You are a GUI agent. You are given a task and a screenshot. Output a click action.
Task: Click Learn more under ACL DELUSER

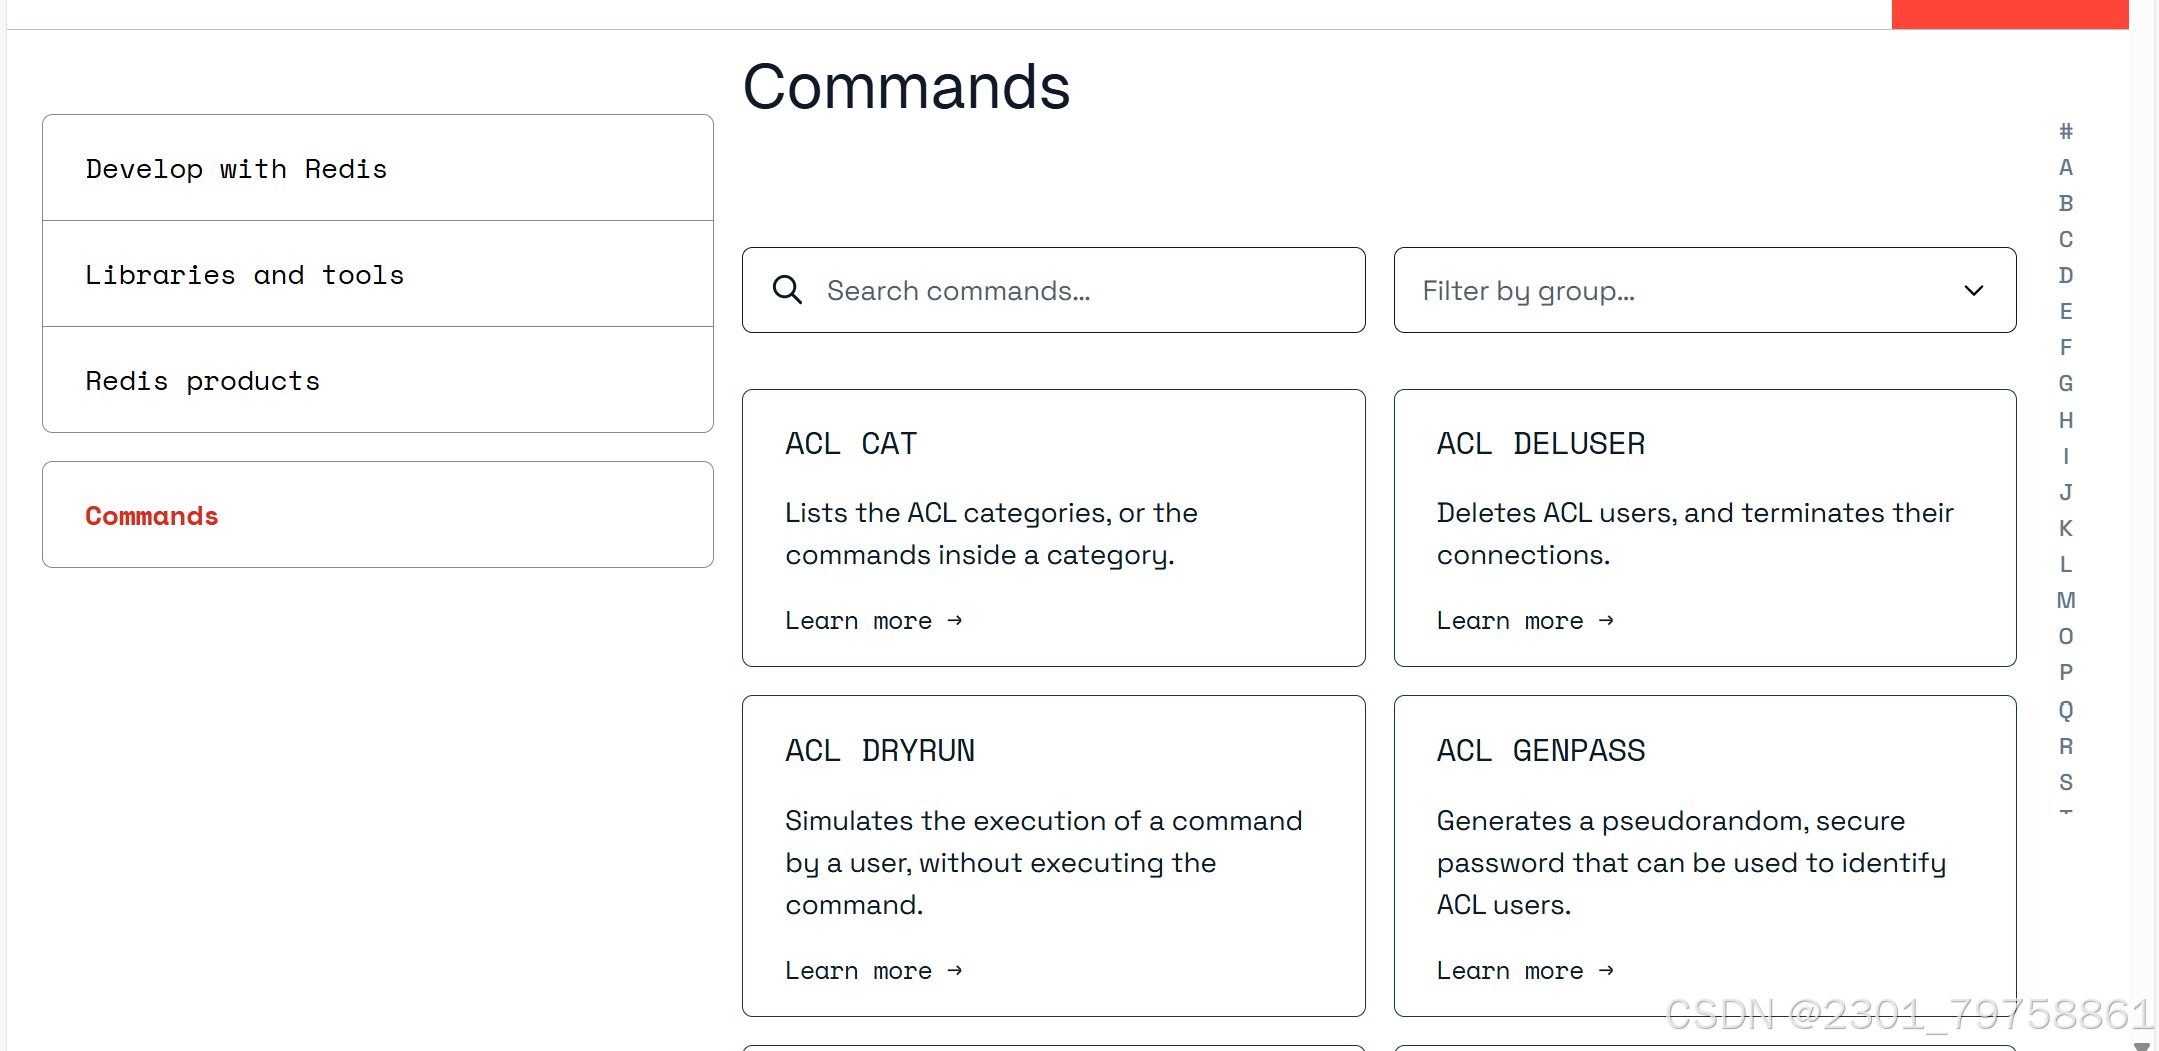click(1525, 621)
